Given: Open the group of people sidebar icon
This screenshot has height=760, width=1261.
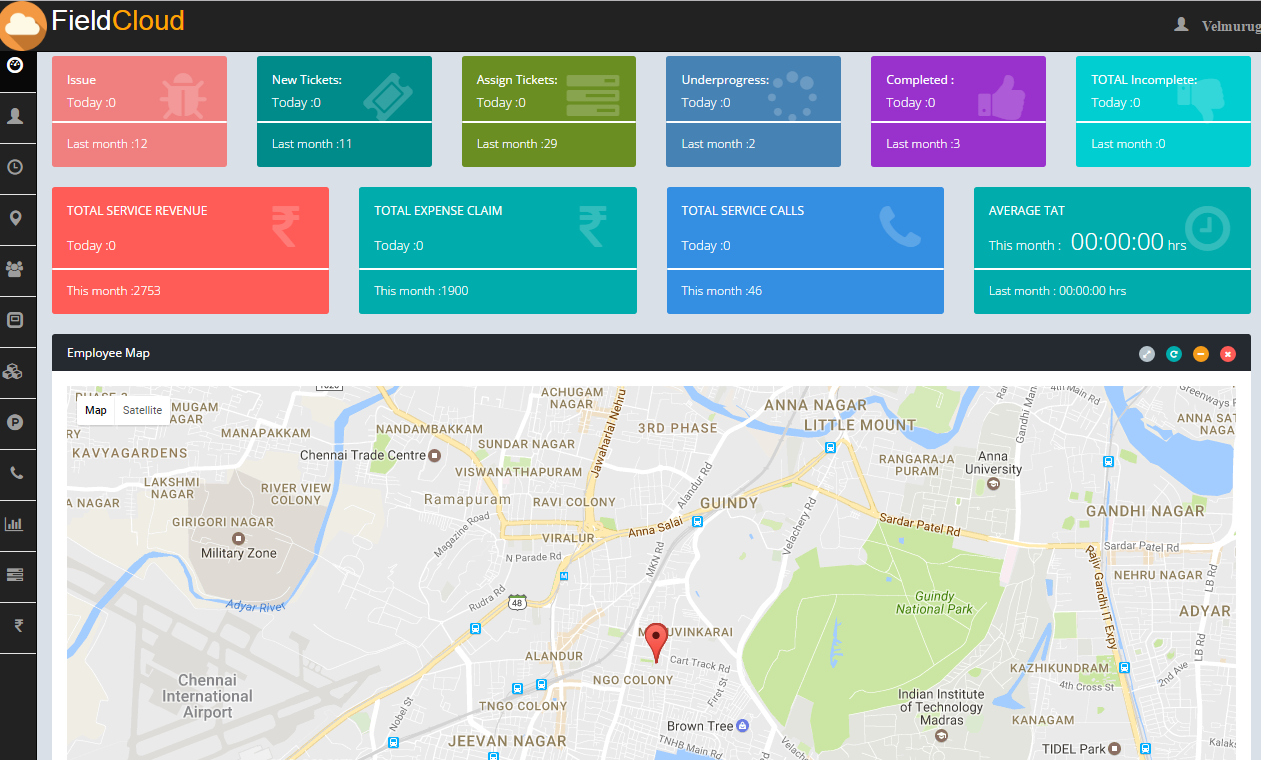Looking at the screenshot, I should pos(15,269).
